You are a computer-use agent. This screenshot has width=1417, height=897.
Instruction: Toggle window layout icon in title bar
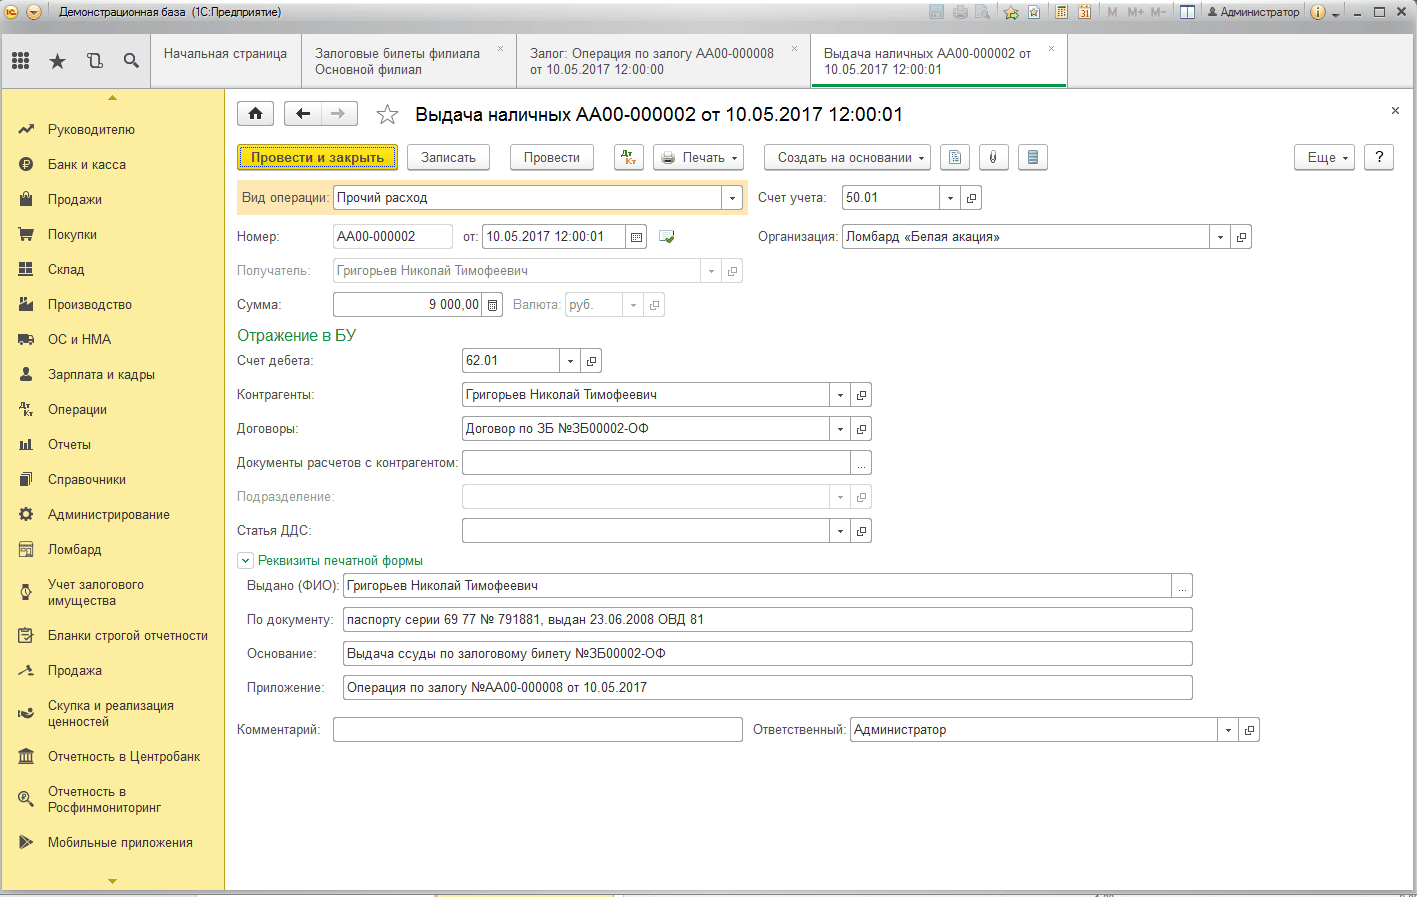pos(1187,12)
